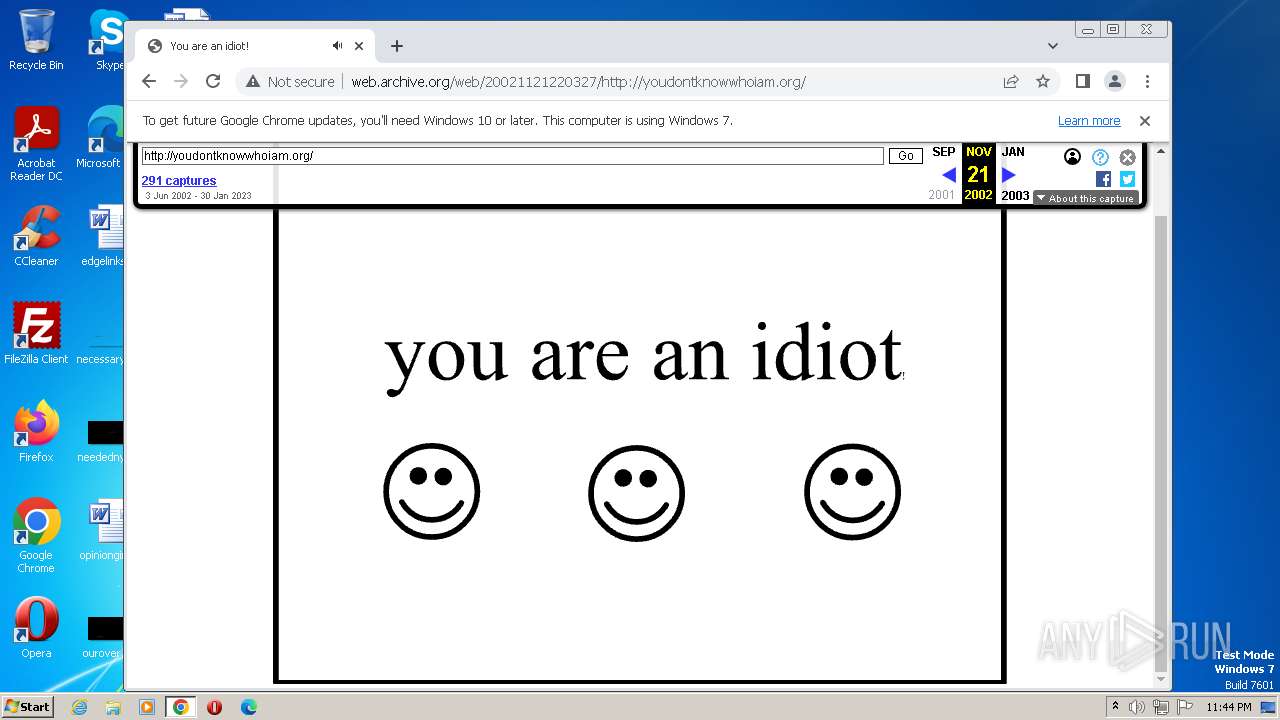The height and width of the screenshot is (720, 1280).
Task: Go to the previous capture in SEP
Action: [949, 175]
